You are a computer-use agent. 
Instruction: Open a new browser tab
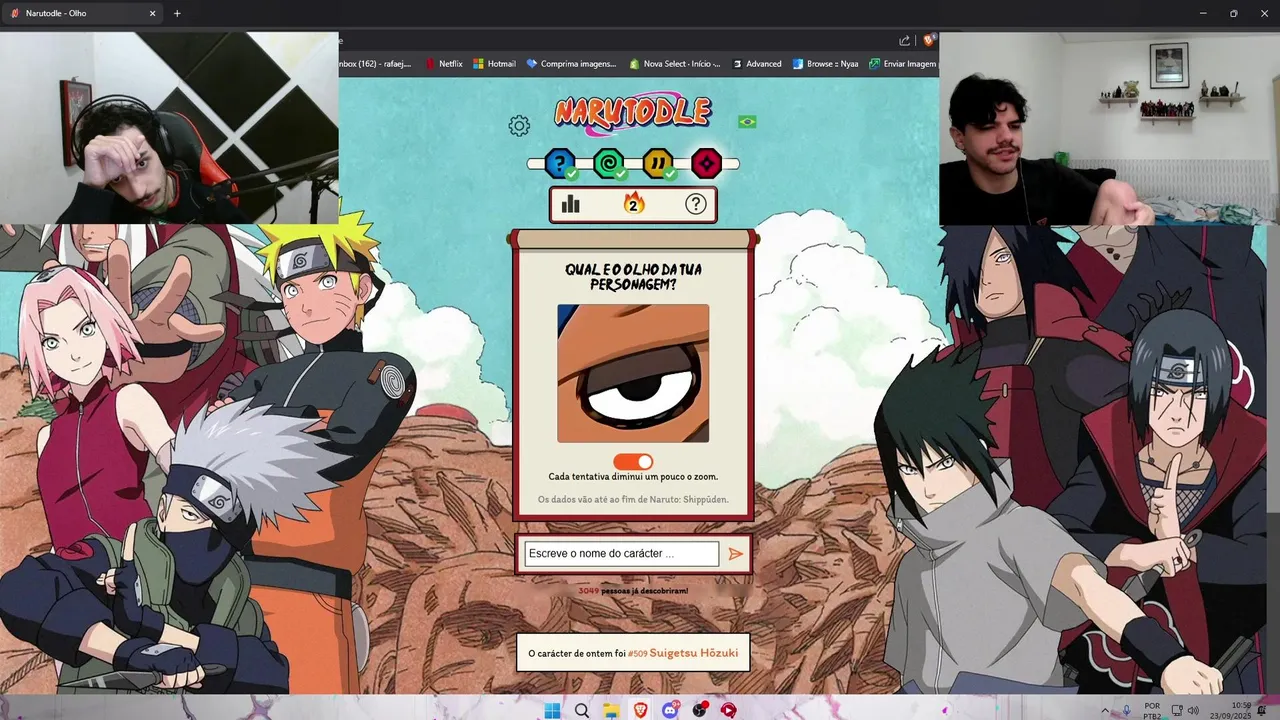pyautogui.click(x=177, y=13)
